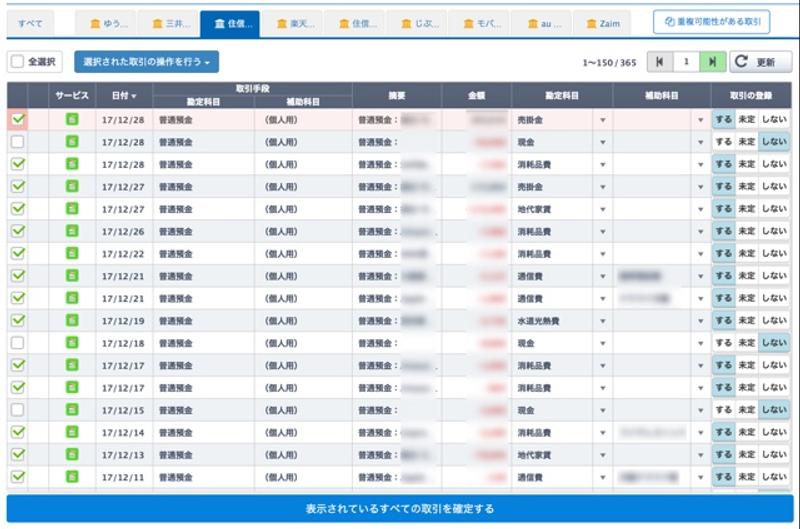Switch to the すべて tab

[x=30, y=23]
